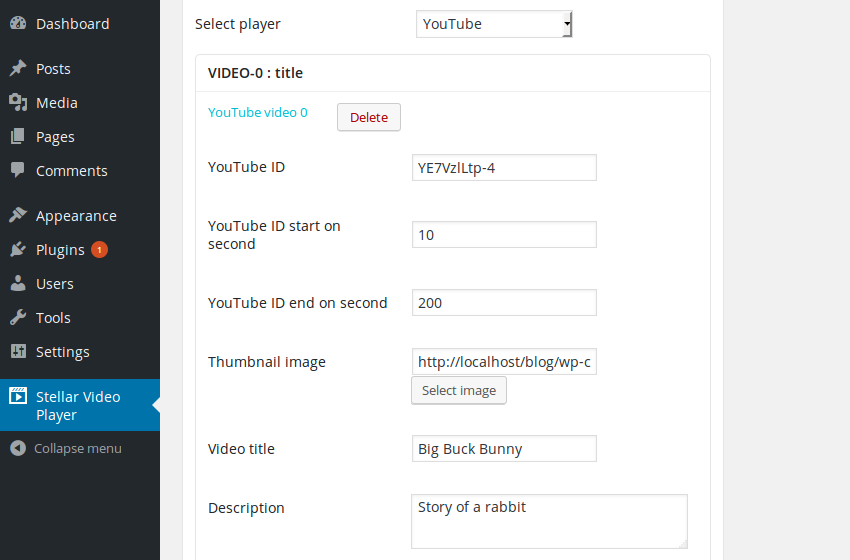Screen dimensions: 850x560
Task: Click the Thumbnail image URL field
Action: pos(504,362)
